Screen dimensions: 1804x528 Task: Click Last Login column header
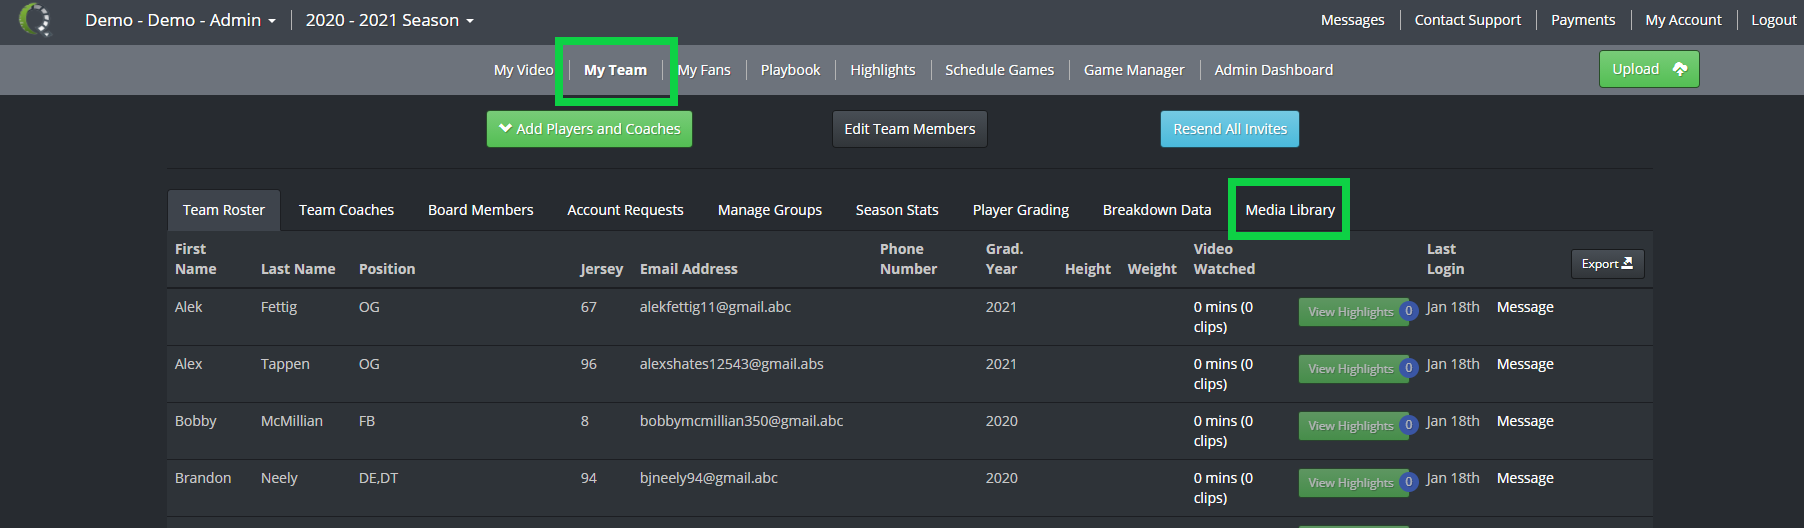1445,259
